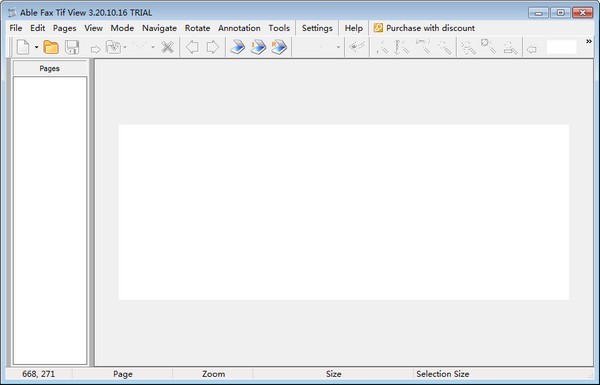This screenshot has width=600, height=385.
Task: Click the Zoom field in the status bar
Action: click(x=213, y=374)
